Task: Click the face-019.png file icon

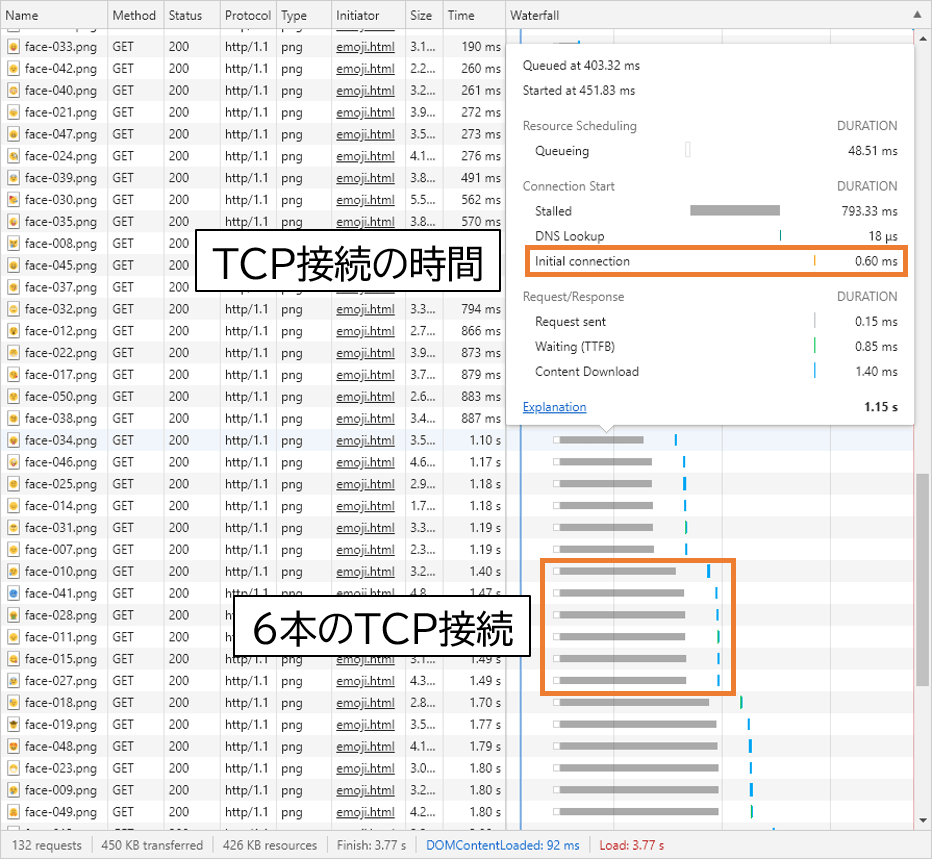Action: click(13, 725)
